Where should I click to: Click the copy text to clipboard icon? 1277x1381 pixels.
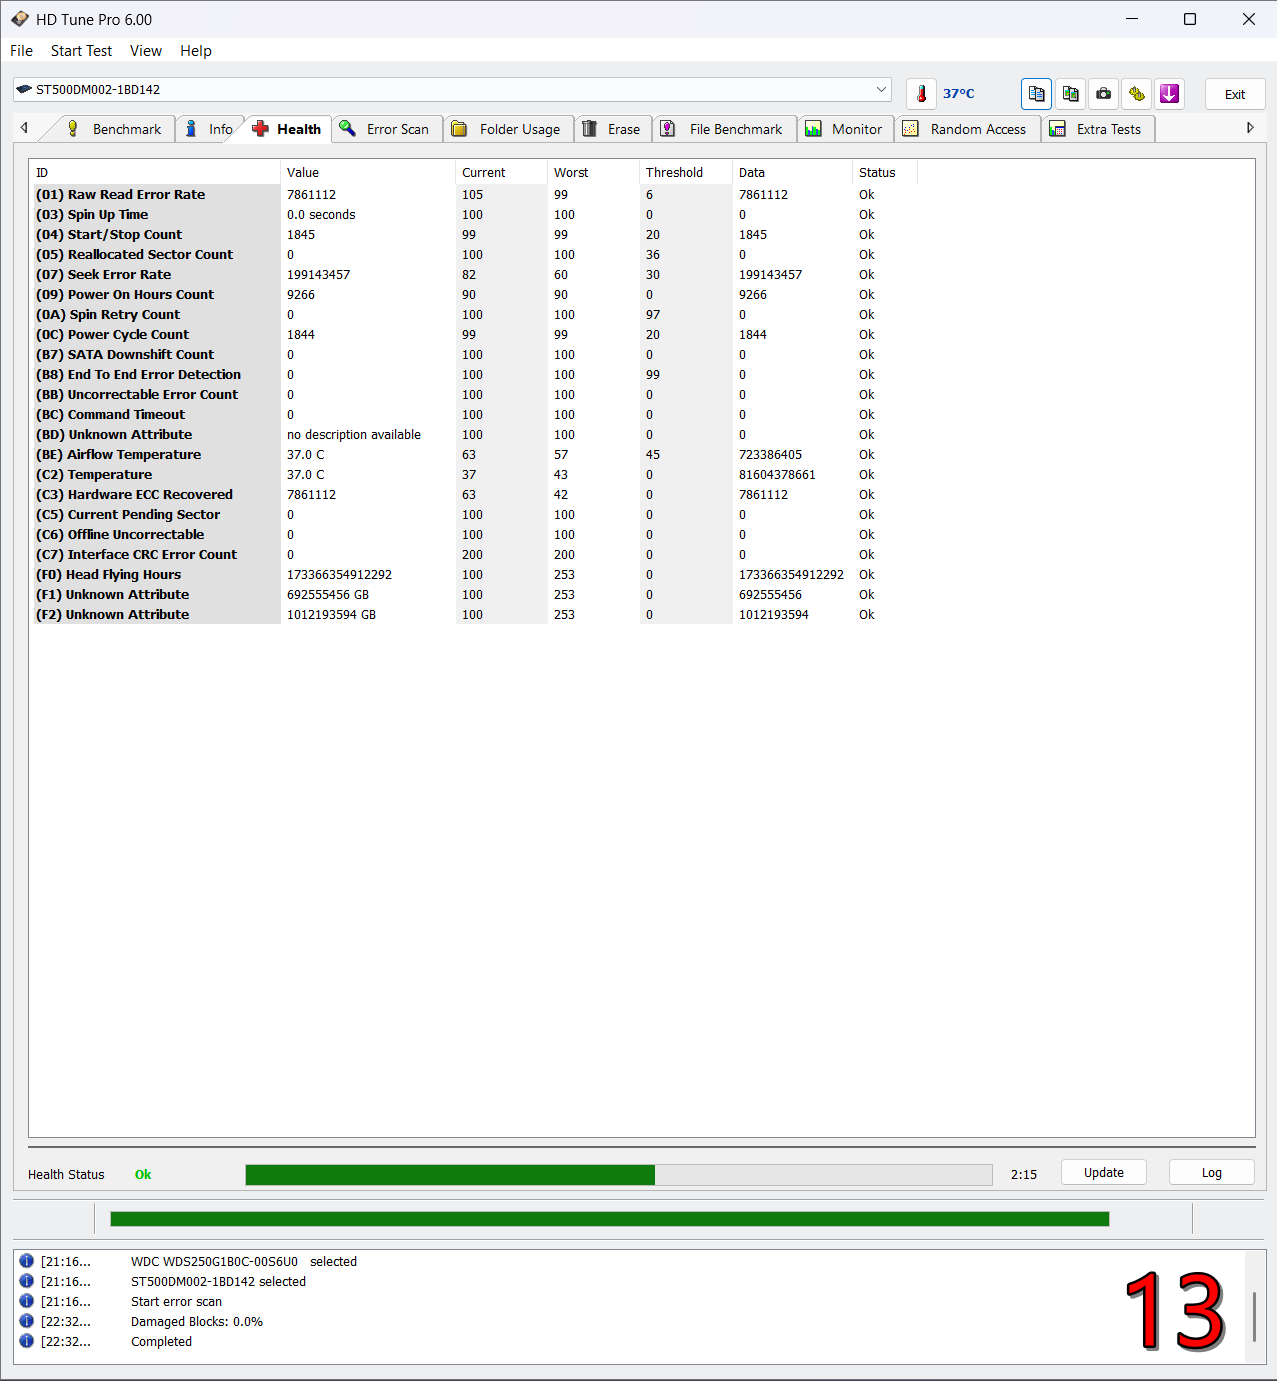(x=1036, y=94)
